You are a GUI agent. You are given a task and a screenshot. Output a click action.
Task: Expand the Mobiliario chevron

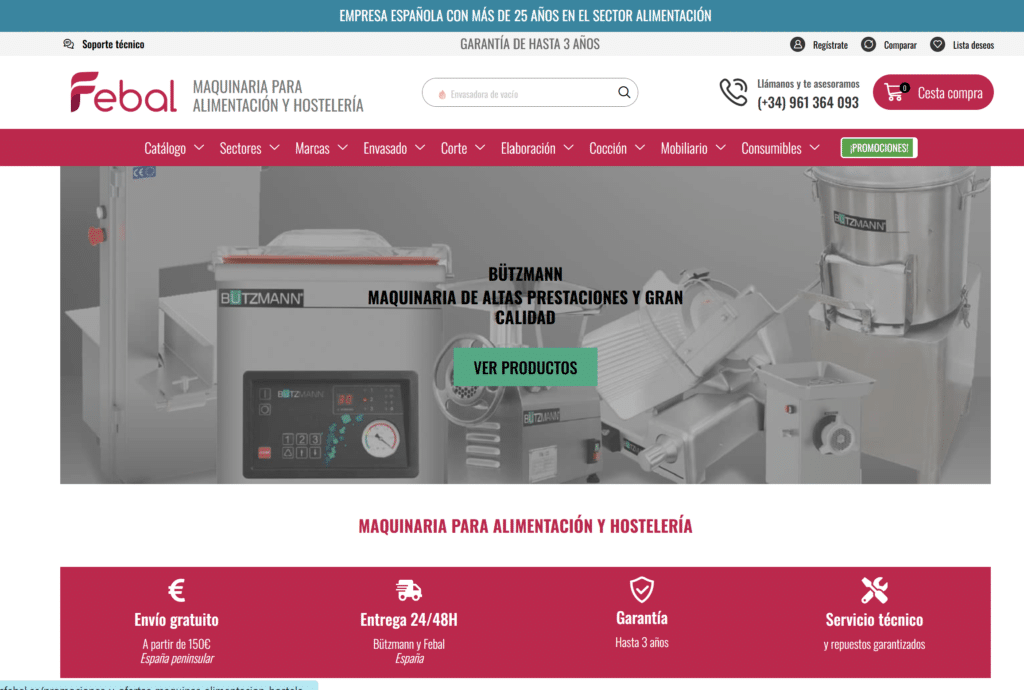coord(720,148)
